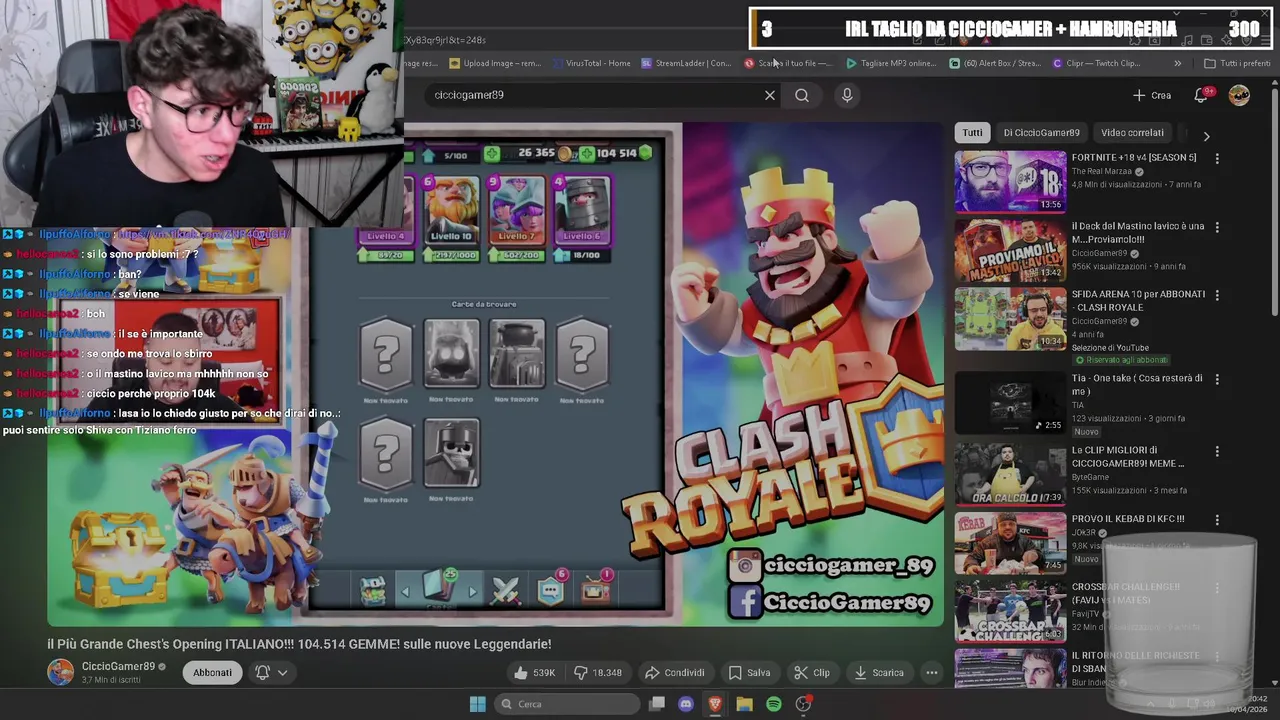Open options for IL RITORNO DELLE RICHIESTE video
The height and width of the screenshot is (720, 1280).
[1217, 656]
